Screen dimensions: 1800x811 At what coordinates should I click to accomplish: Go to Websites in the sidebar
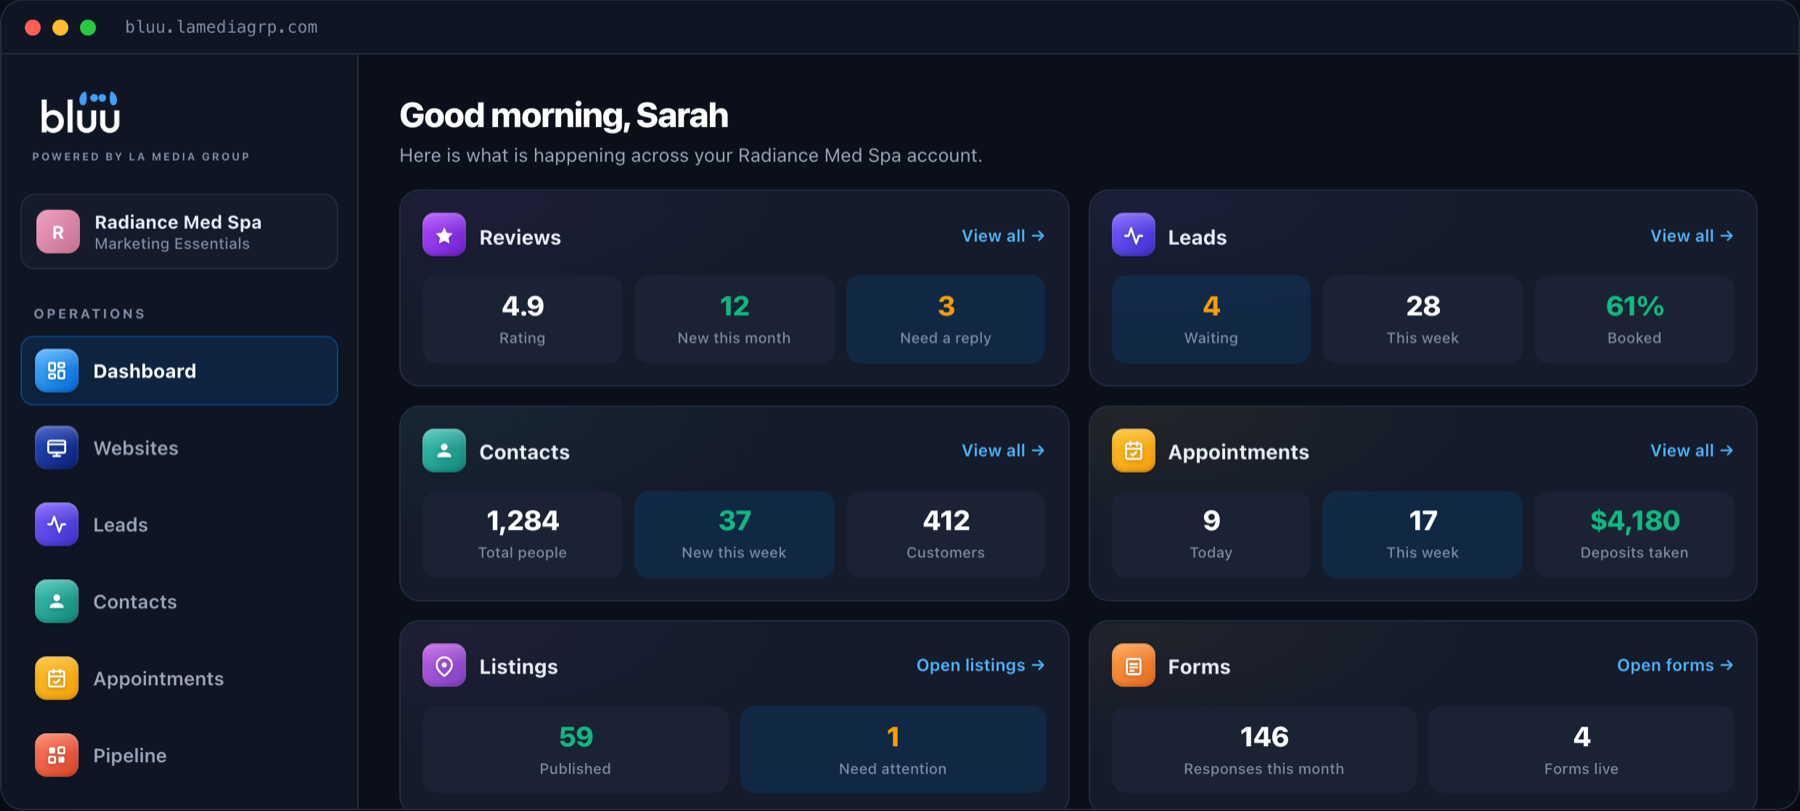[x=179, y=448]
